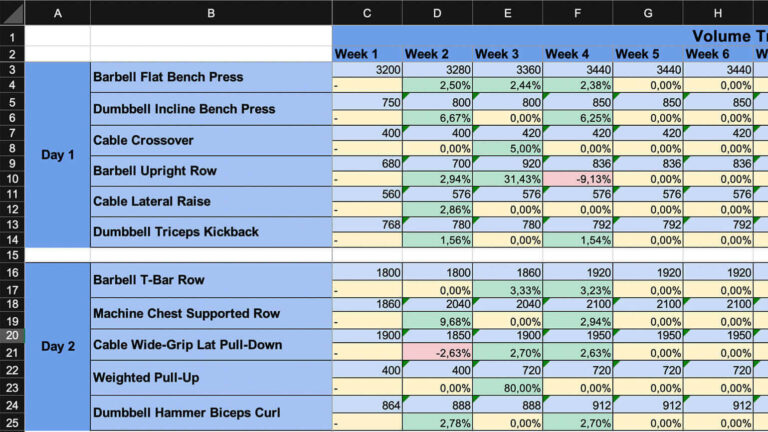Click the Cable Crossover exercise cell
Viewport: 768px width, 432px height.
pos(211,140)
